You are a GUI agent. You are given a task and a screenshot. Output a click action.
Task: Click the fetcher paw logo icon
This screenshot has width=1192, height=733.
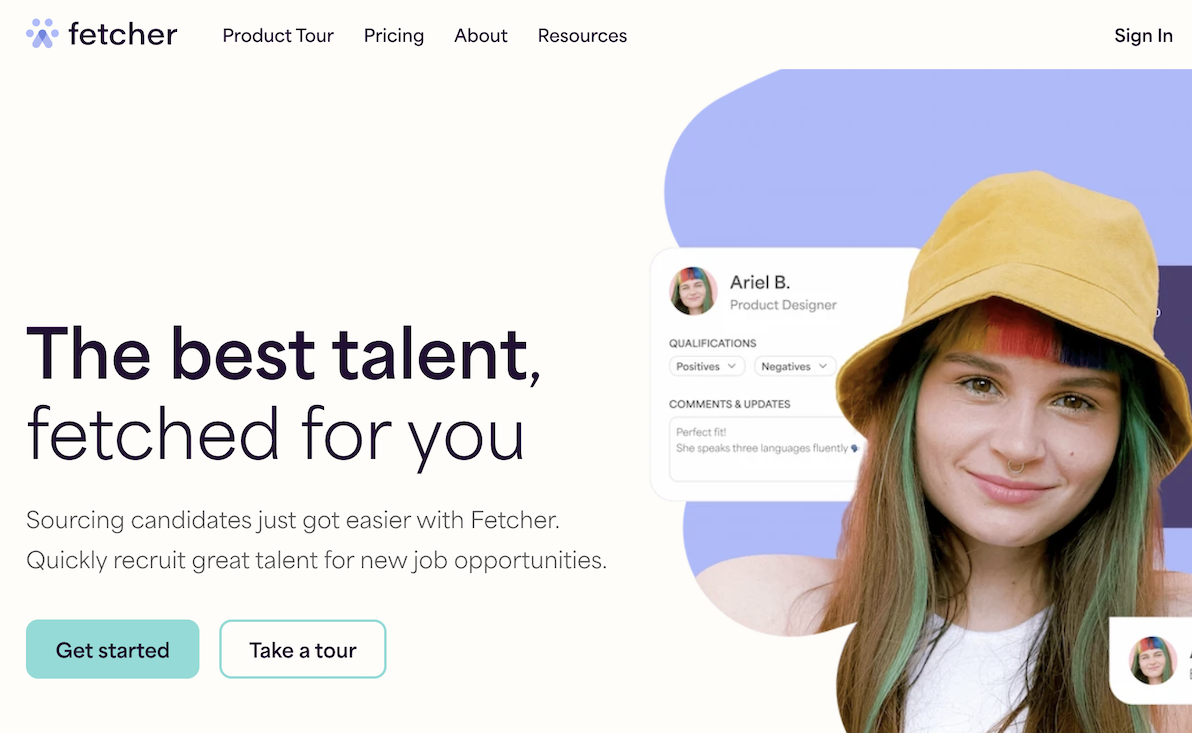(40, 34)
